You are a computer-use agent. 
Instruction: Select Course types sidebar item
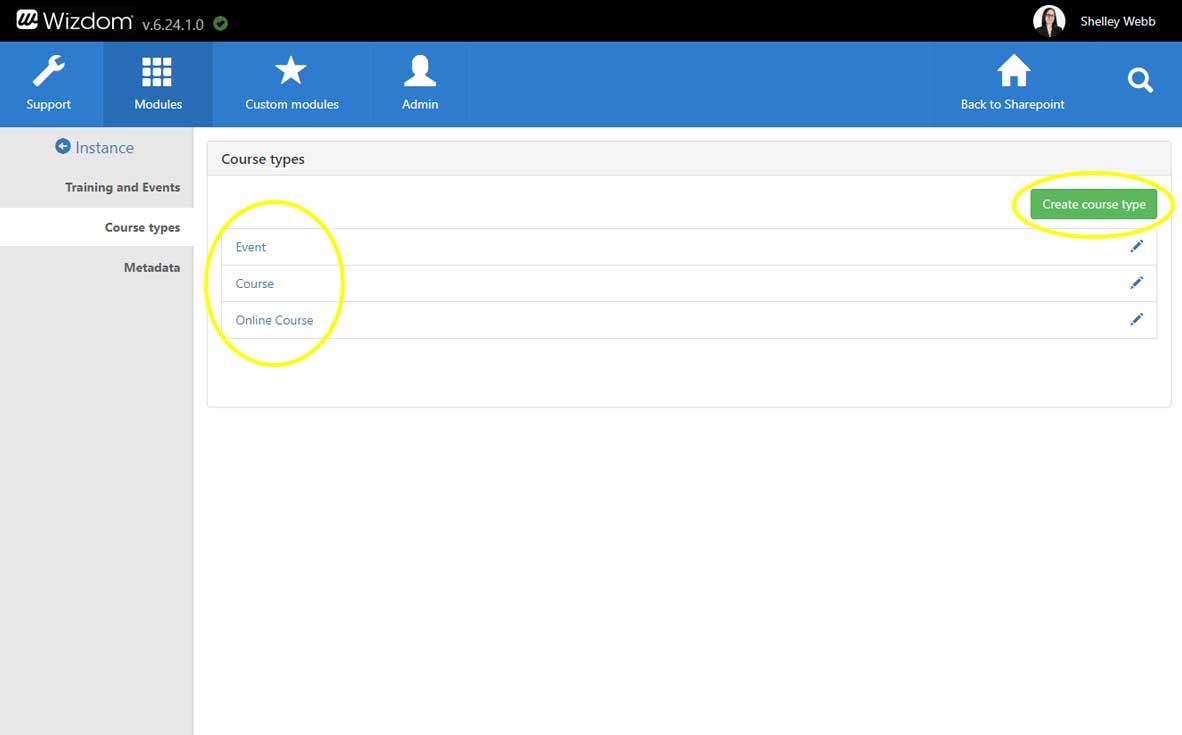coord(142,227)
